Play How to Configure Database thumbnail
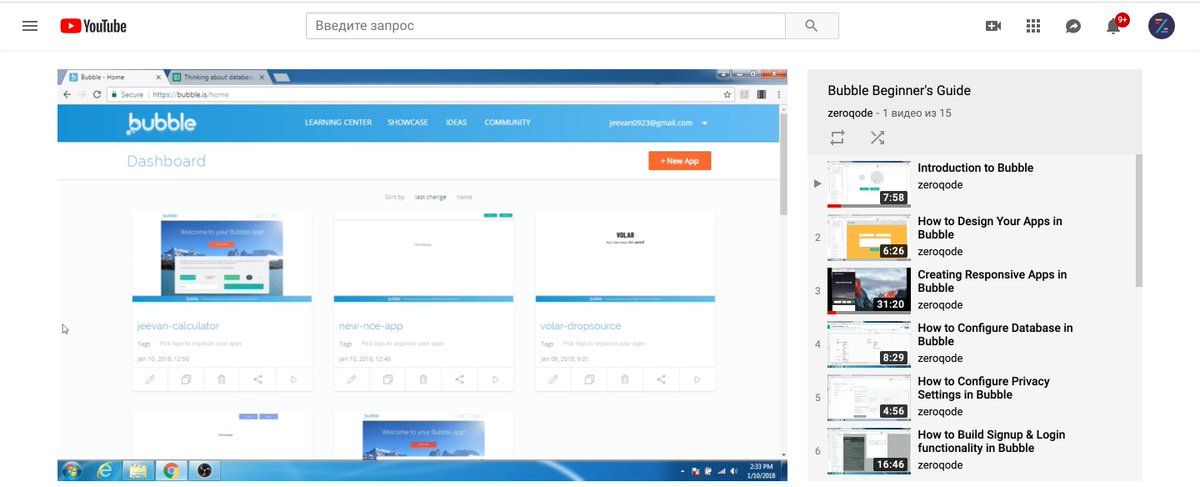The height and width of the screenshot is (487, 1200). pos(869,343)
